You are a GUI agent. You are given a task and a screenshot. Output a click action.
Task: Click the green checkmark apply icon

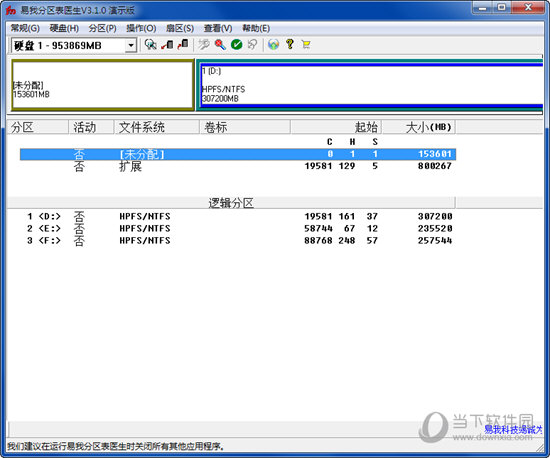click(237, 45)
